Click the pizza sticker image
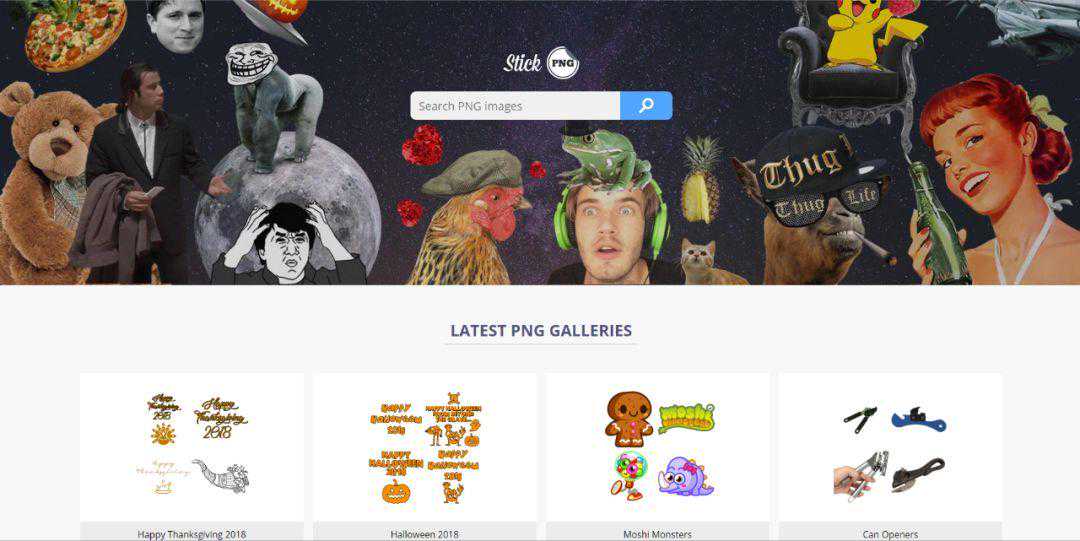The width and height of the screenshot is (1080, 541). 74,33
